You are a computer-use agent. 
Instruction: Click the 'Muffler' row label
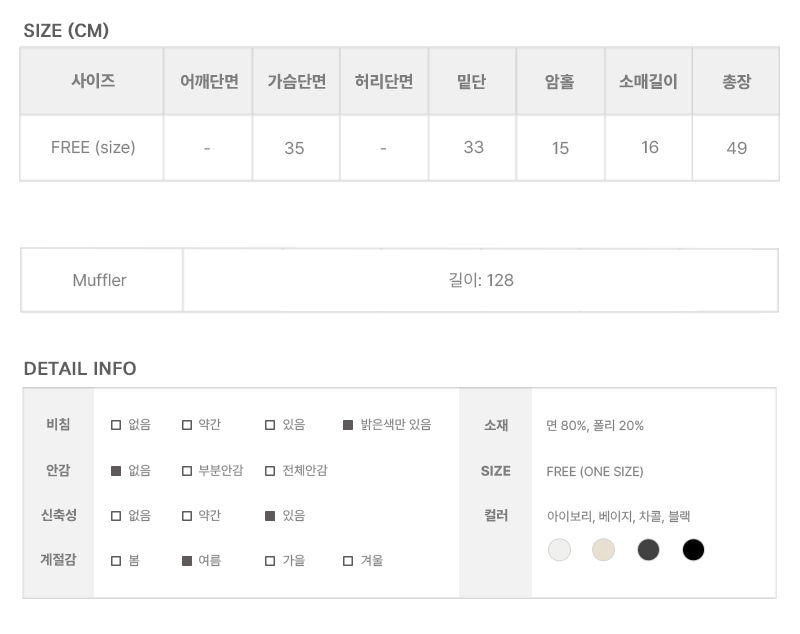tap(100, 280)
